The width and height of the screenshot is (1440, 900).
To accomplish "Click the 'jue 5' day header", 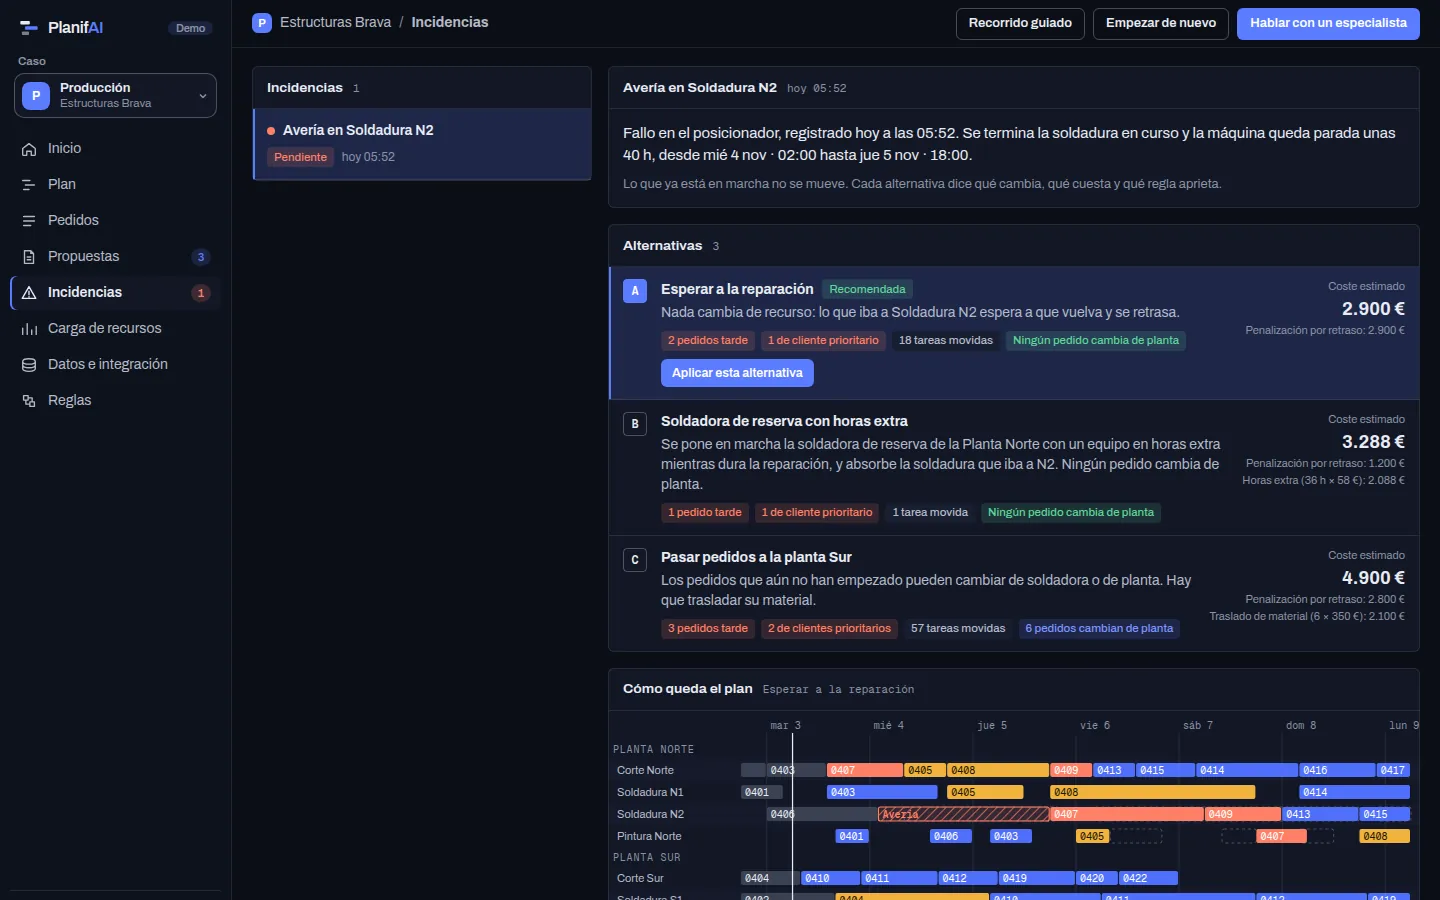I will tap(991, 725).
